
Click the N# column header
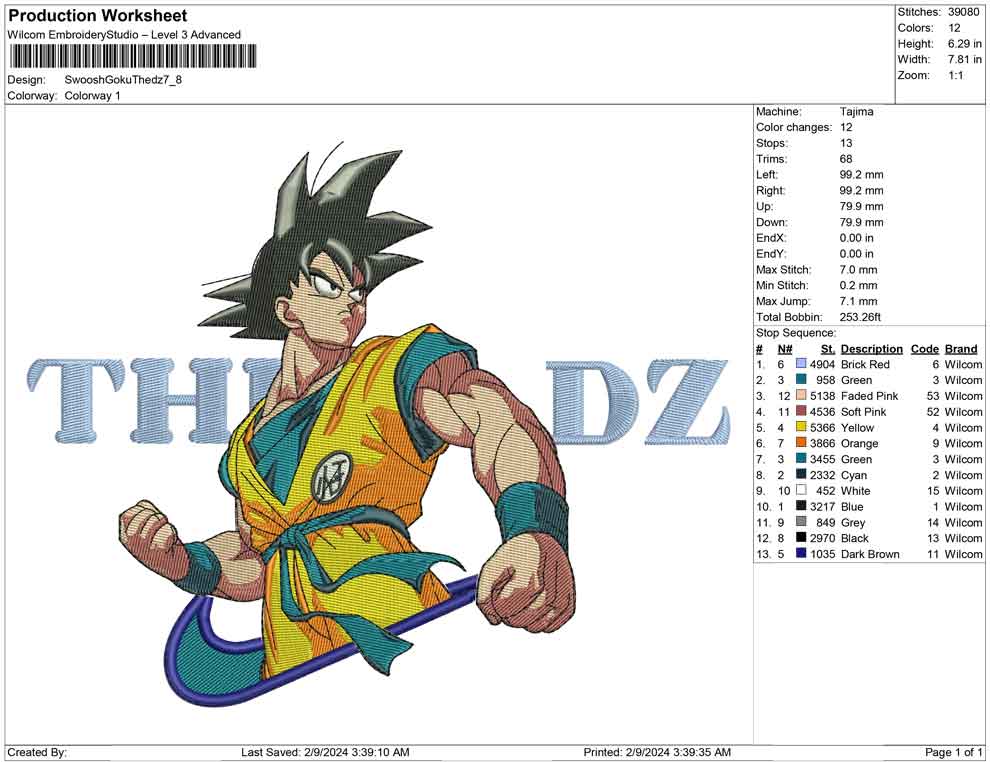click(785, 348)
